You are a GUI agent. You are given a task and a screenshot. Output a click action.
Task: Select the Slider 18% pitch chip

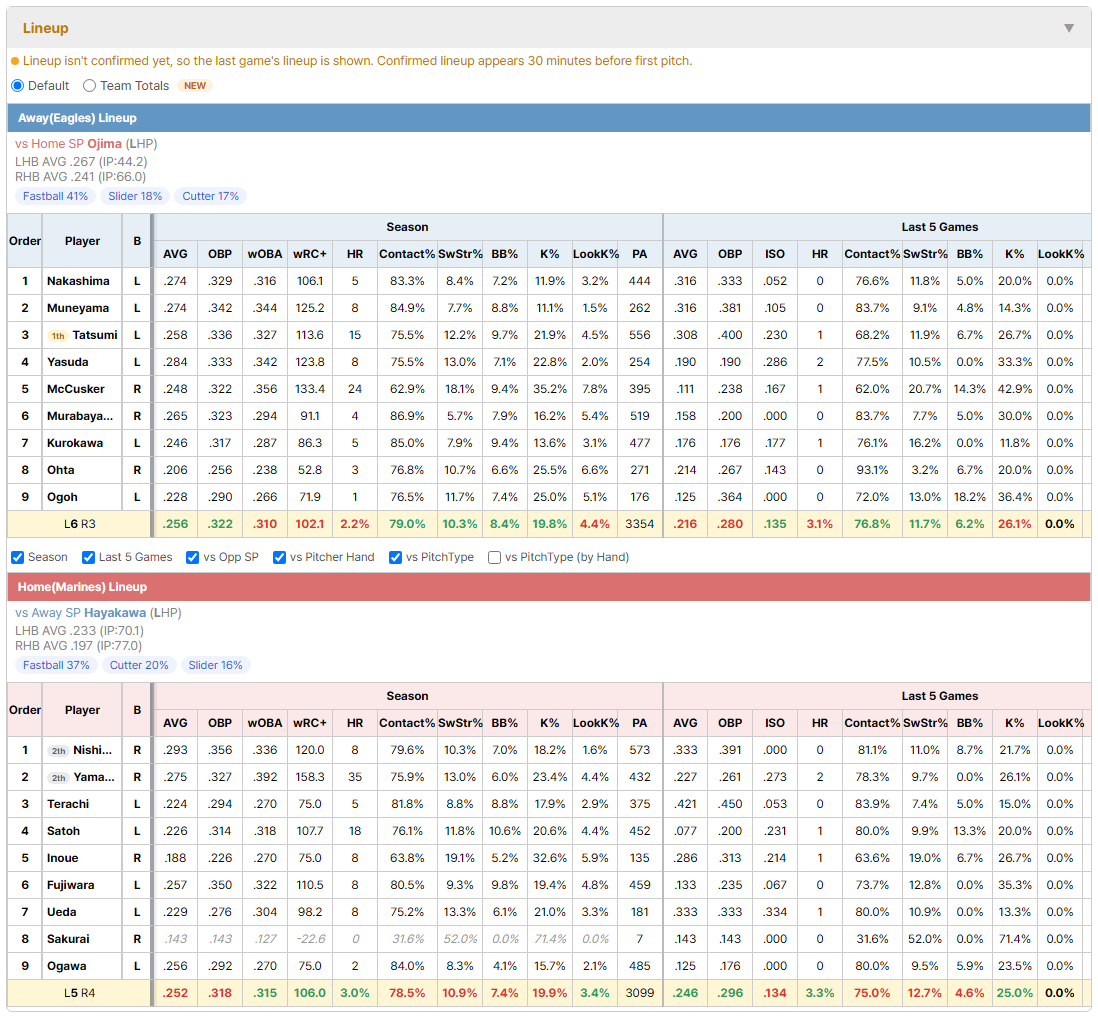pos(135,196)
